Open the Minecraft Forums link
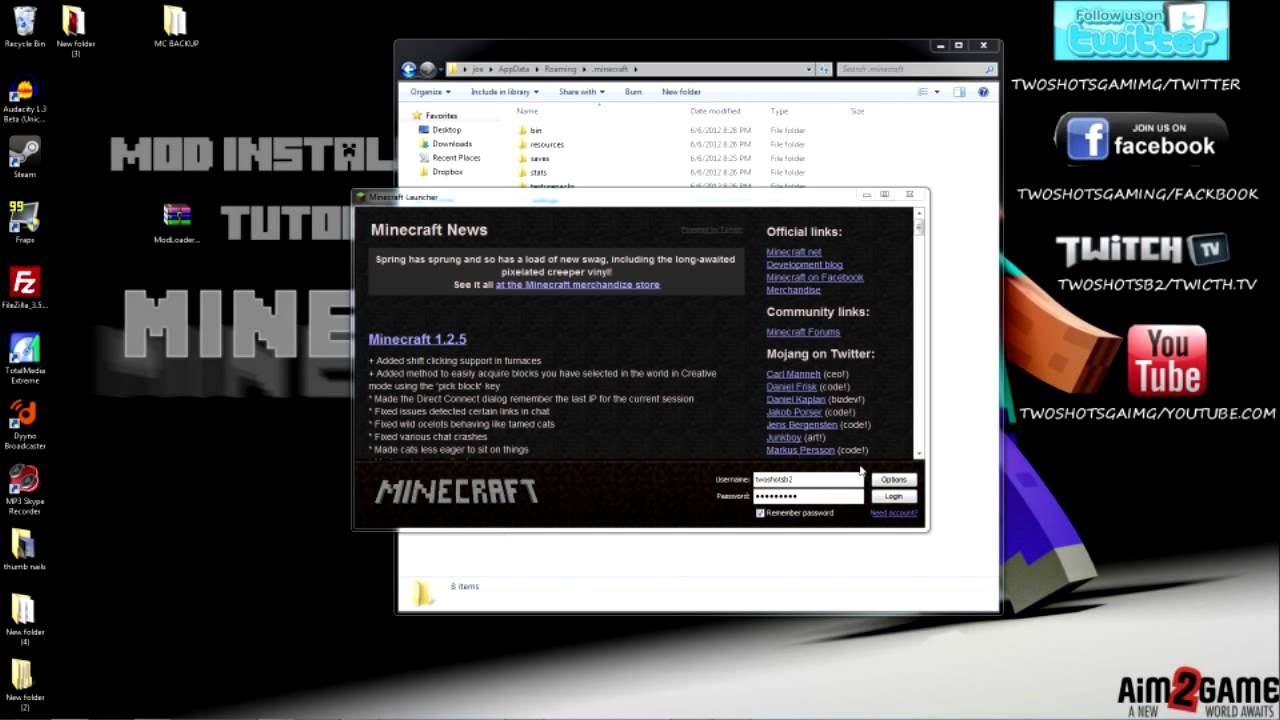Viewport: 1280px width, 720px height. 803,332
